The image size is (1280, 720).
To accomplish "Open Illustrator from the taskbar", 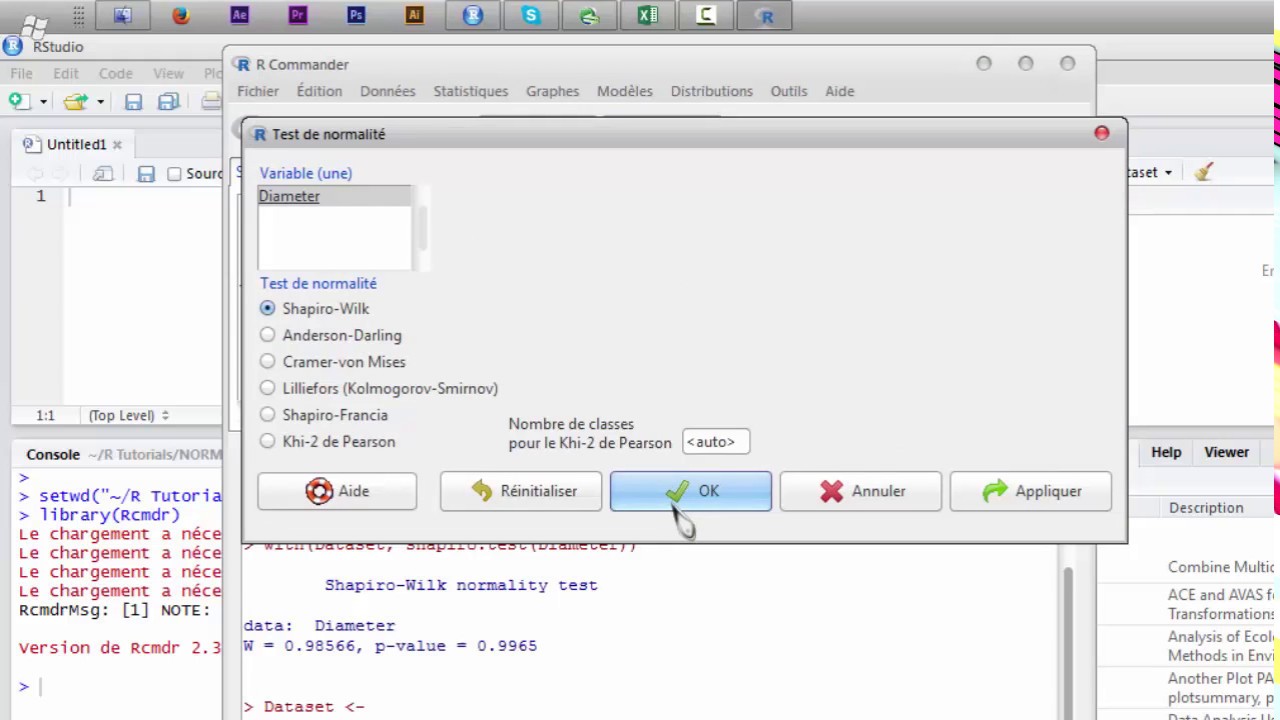I will [x=414, y=15].
